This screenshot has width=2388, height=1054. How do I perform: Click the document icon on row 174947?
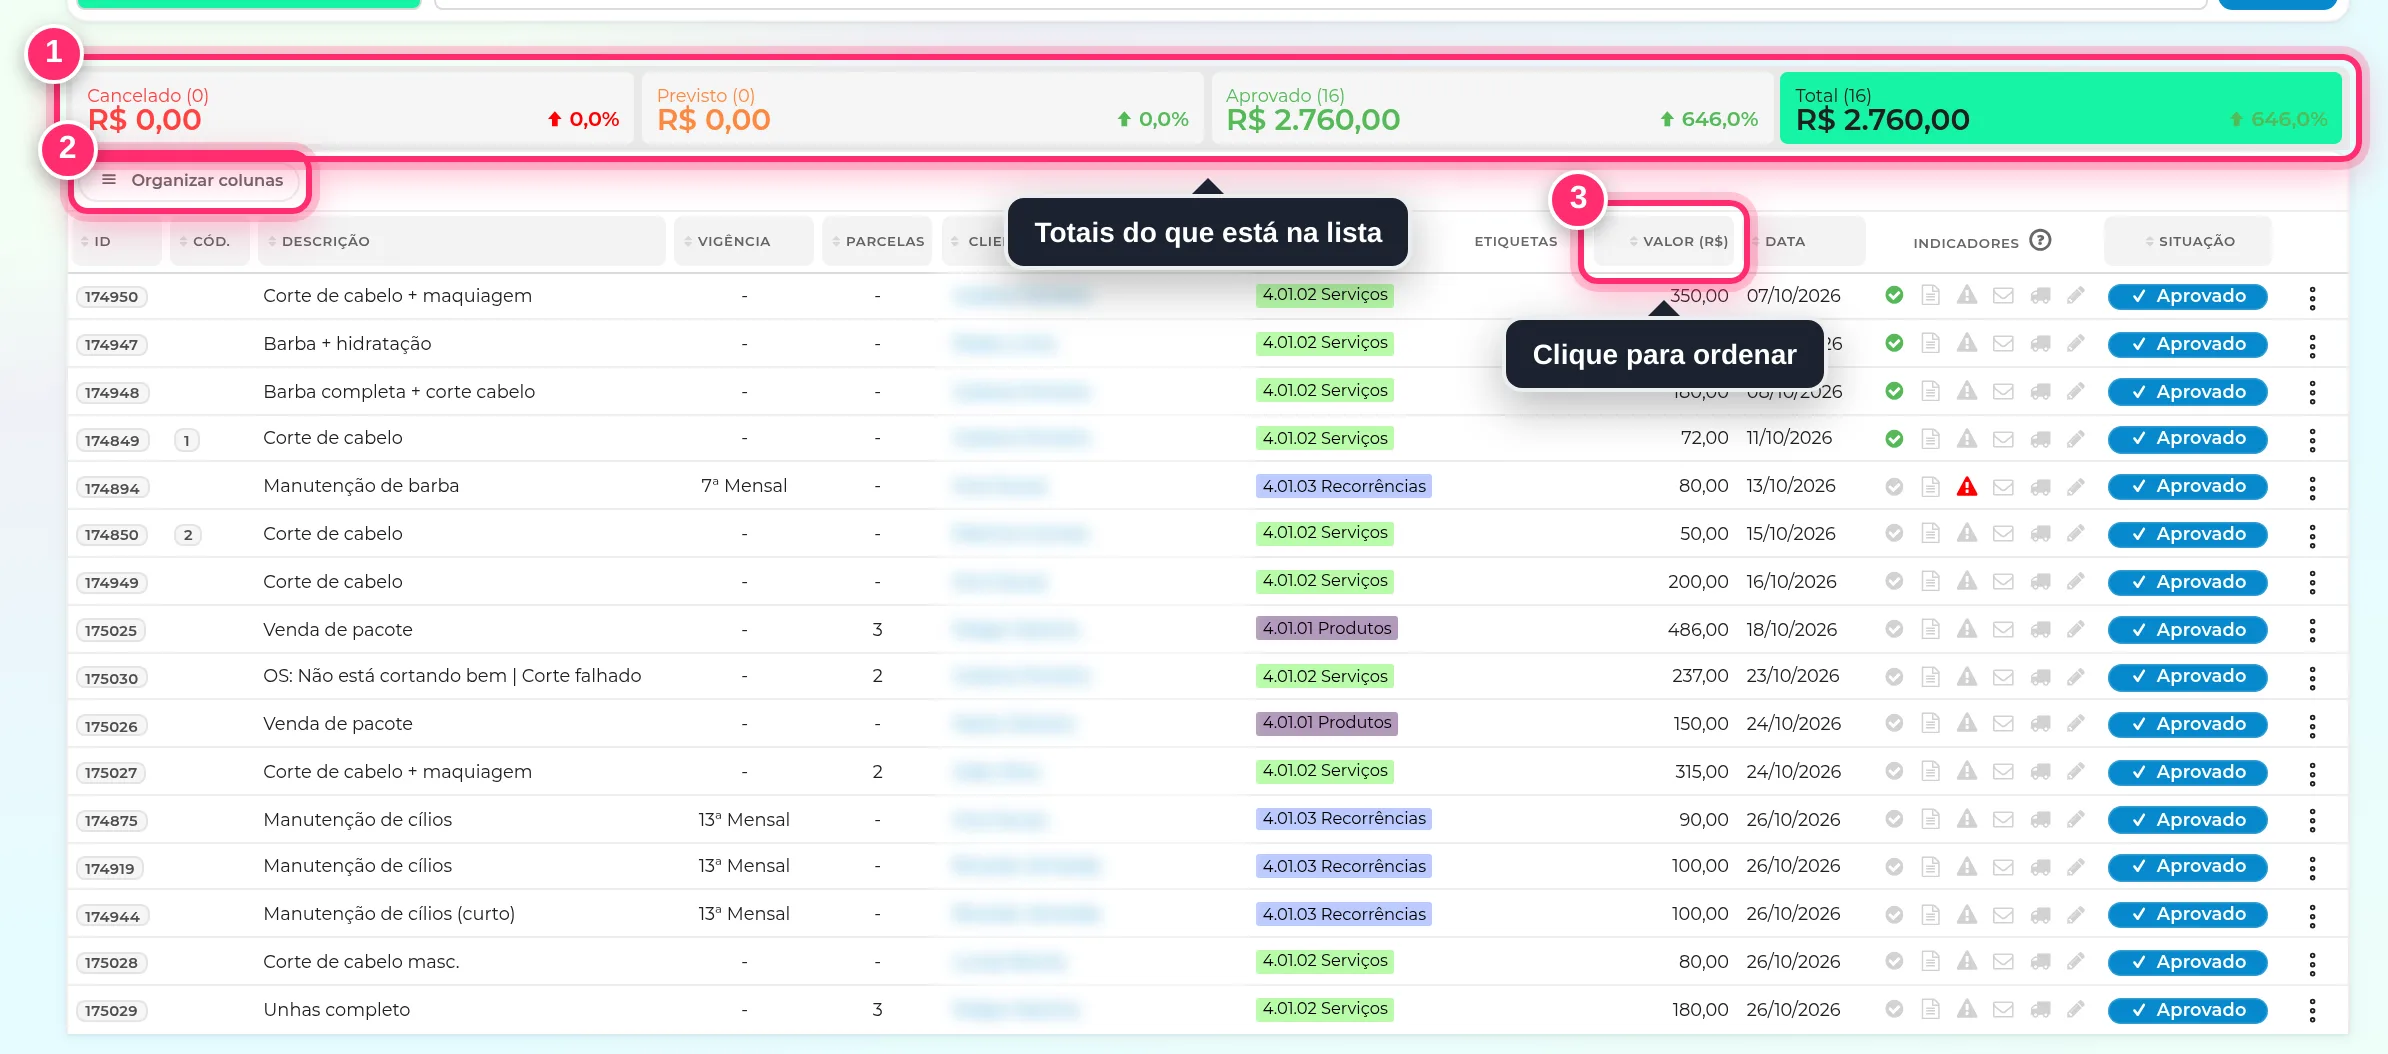point(1931,343)
